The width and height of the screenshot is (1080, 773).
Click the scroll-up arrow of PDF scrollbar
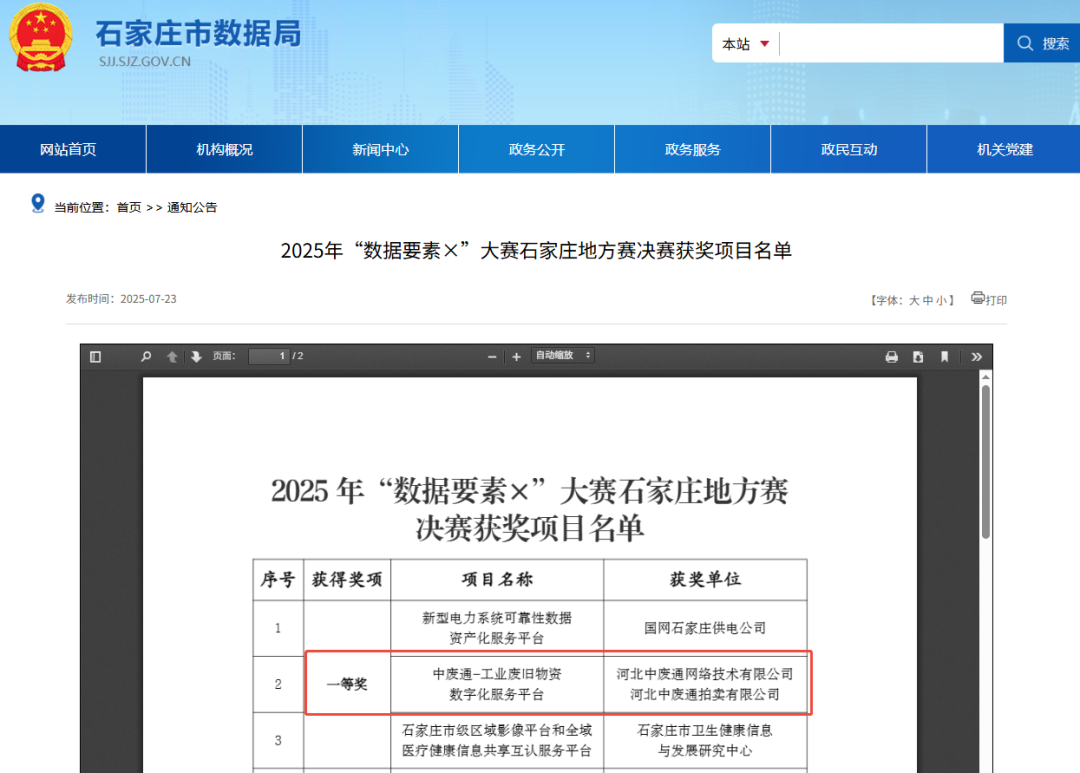986,378
